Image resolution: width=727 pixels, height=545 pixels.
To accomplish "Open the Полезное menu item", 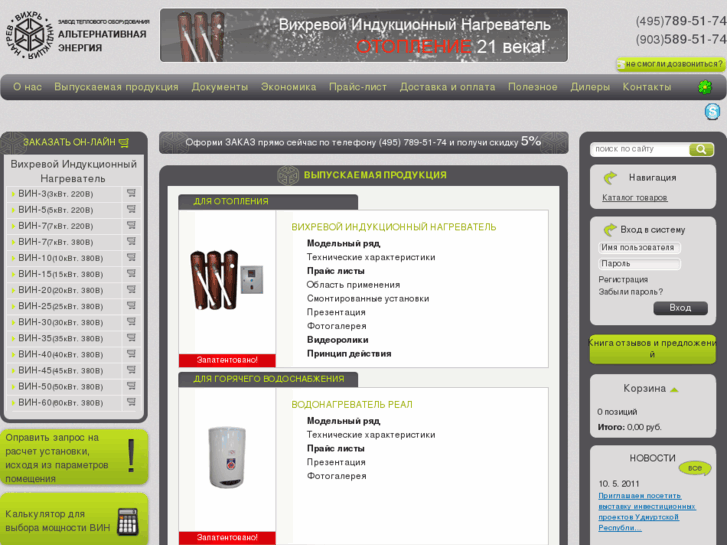I will point(533,87).
